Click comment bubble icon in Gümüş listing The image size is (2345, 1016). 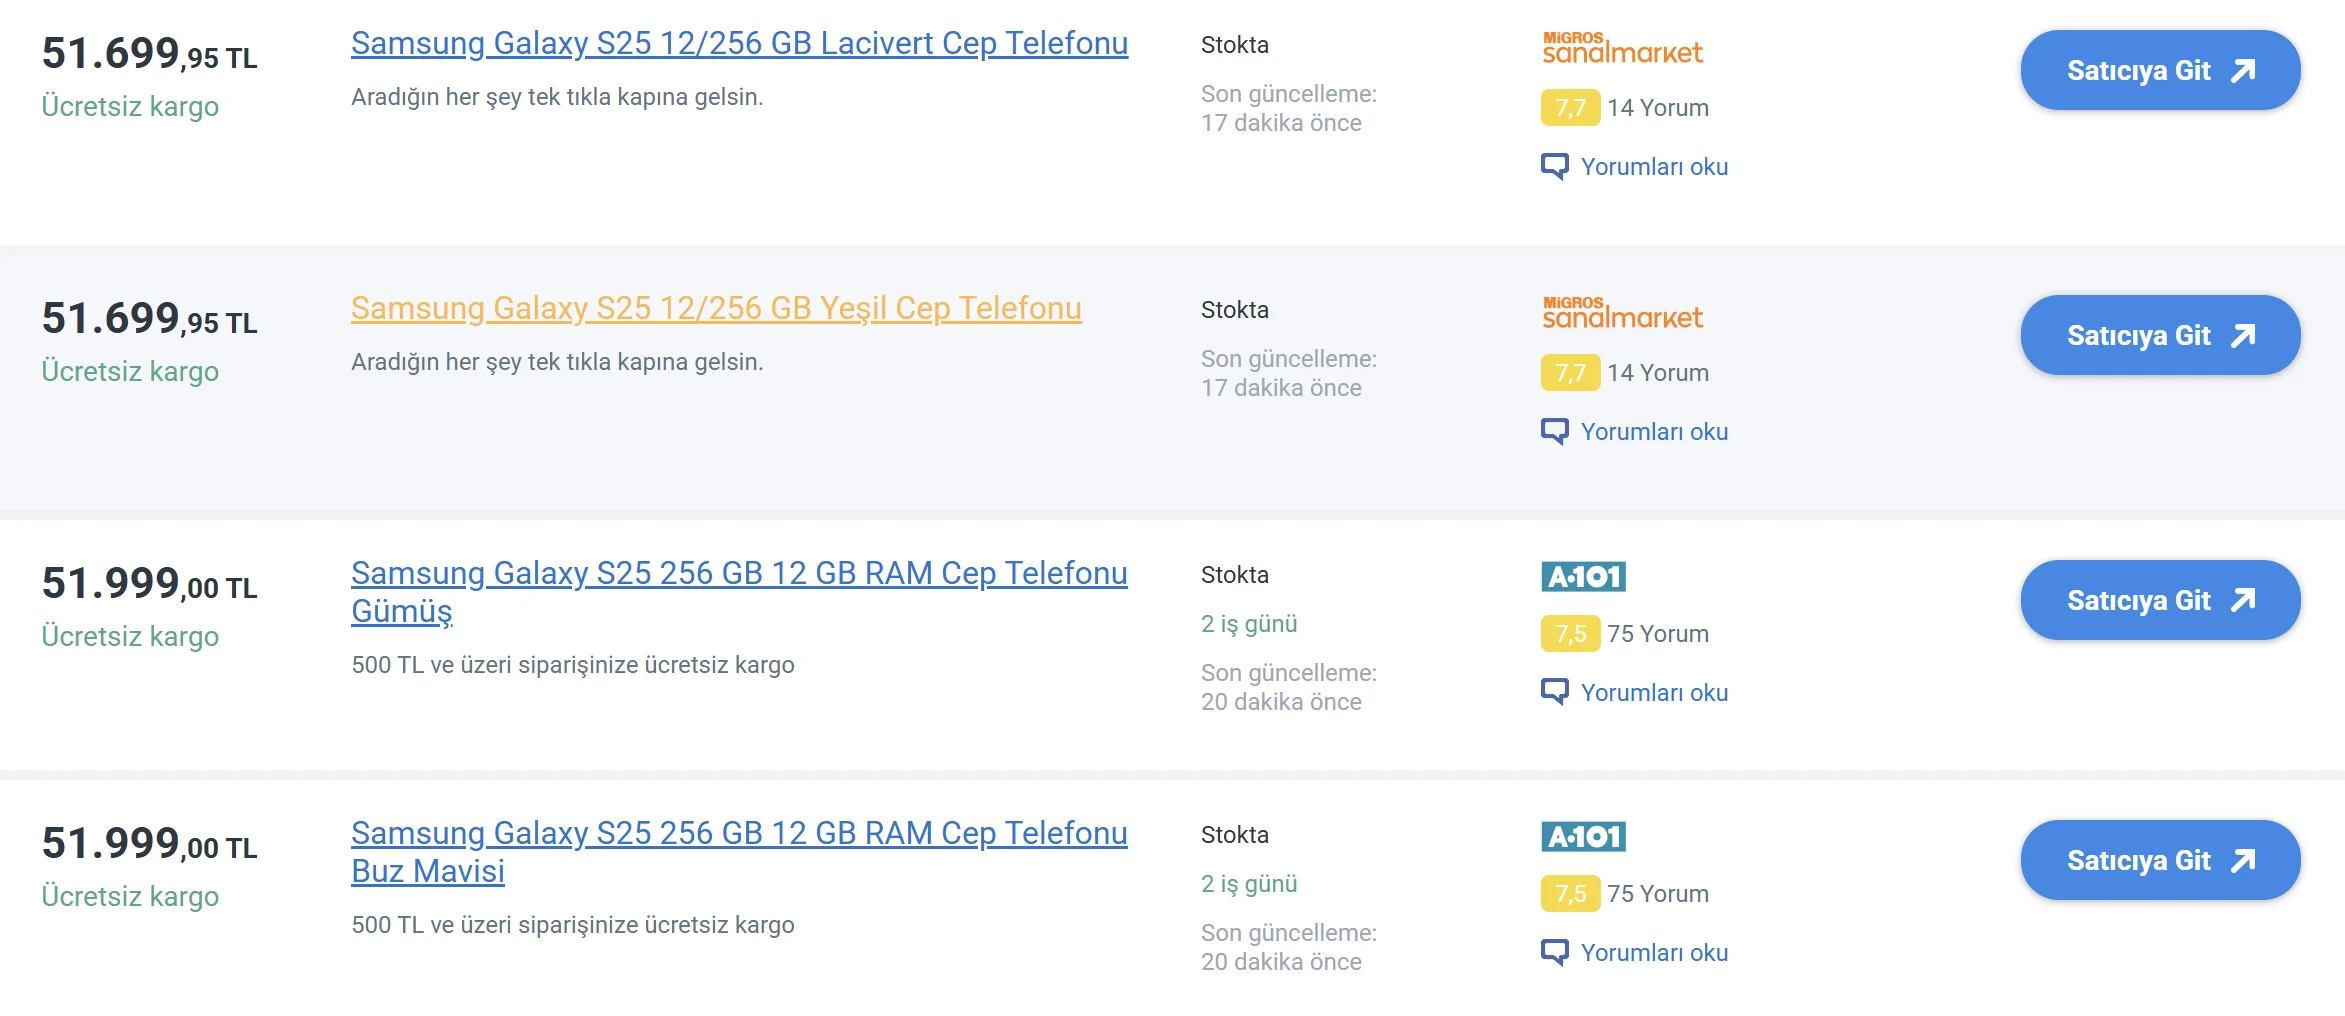[x=1554, y=692]
